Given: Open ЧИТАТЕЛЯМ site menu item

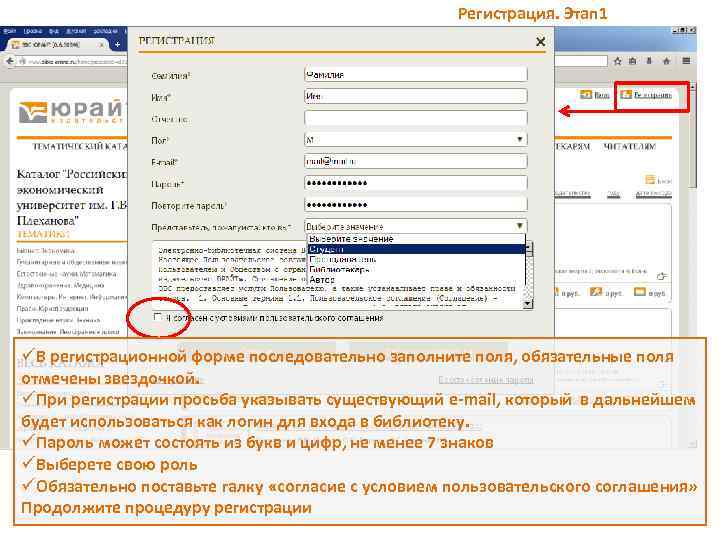Looking at the screenshot, I should tap(629, 146).
